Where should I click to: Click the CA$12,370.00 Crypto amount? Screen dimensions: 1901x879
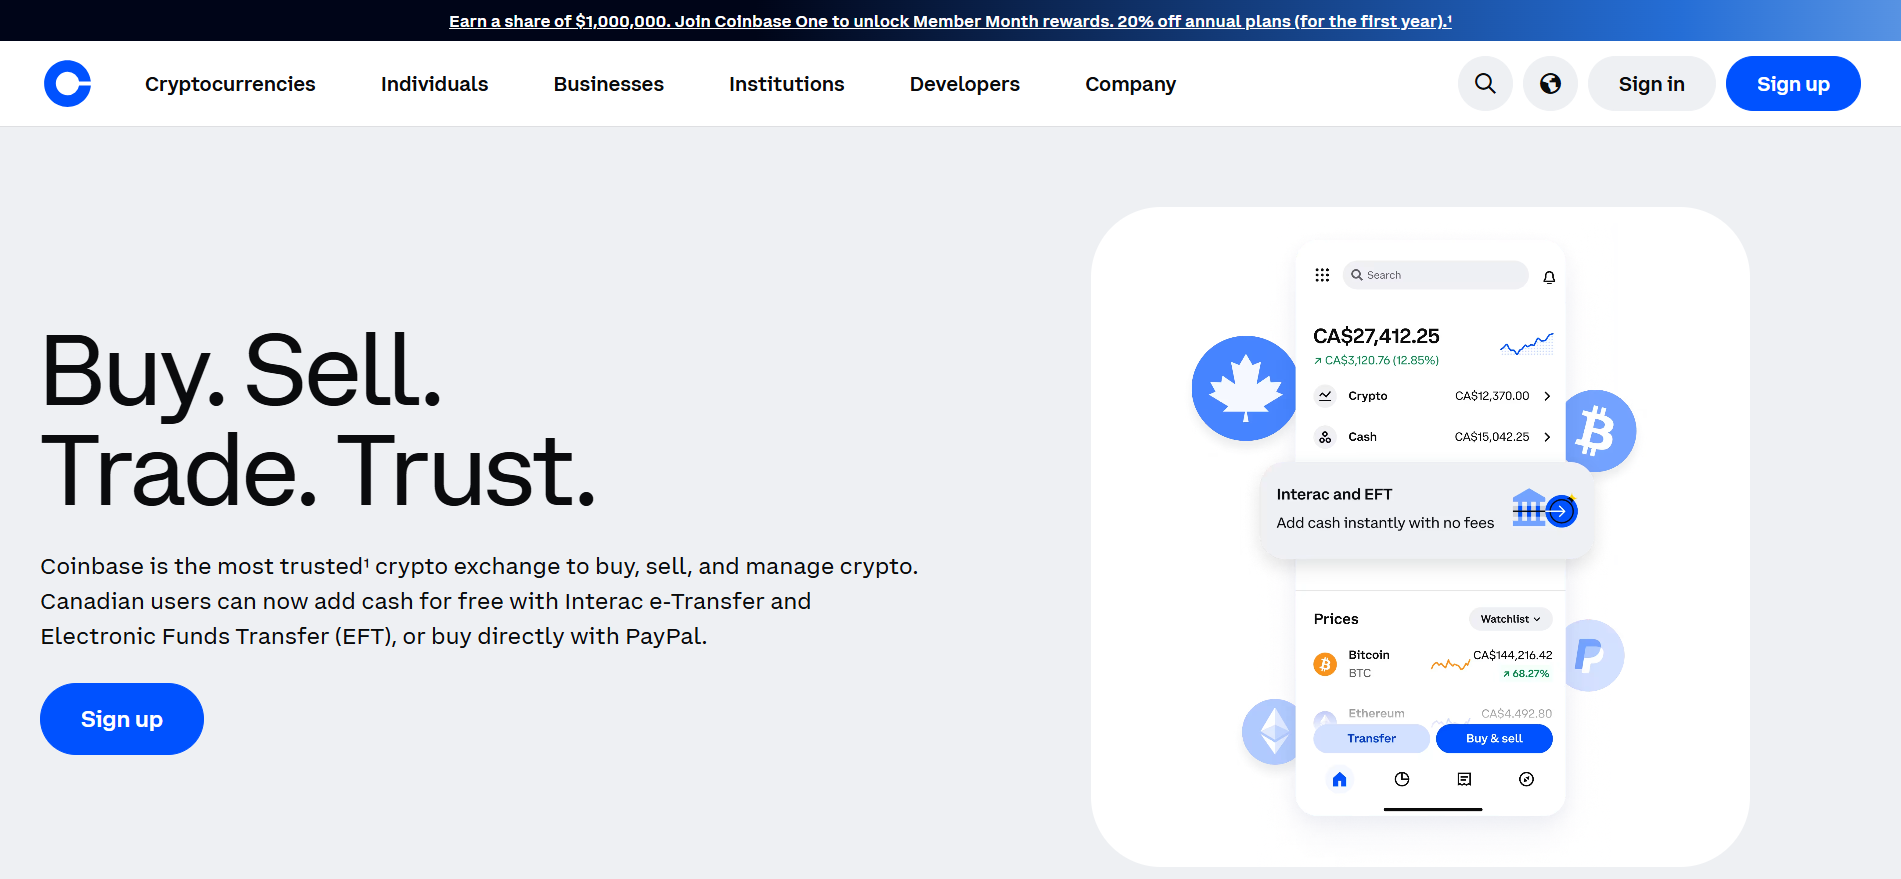tap(1492, 396)
